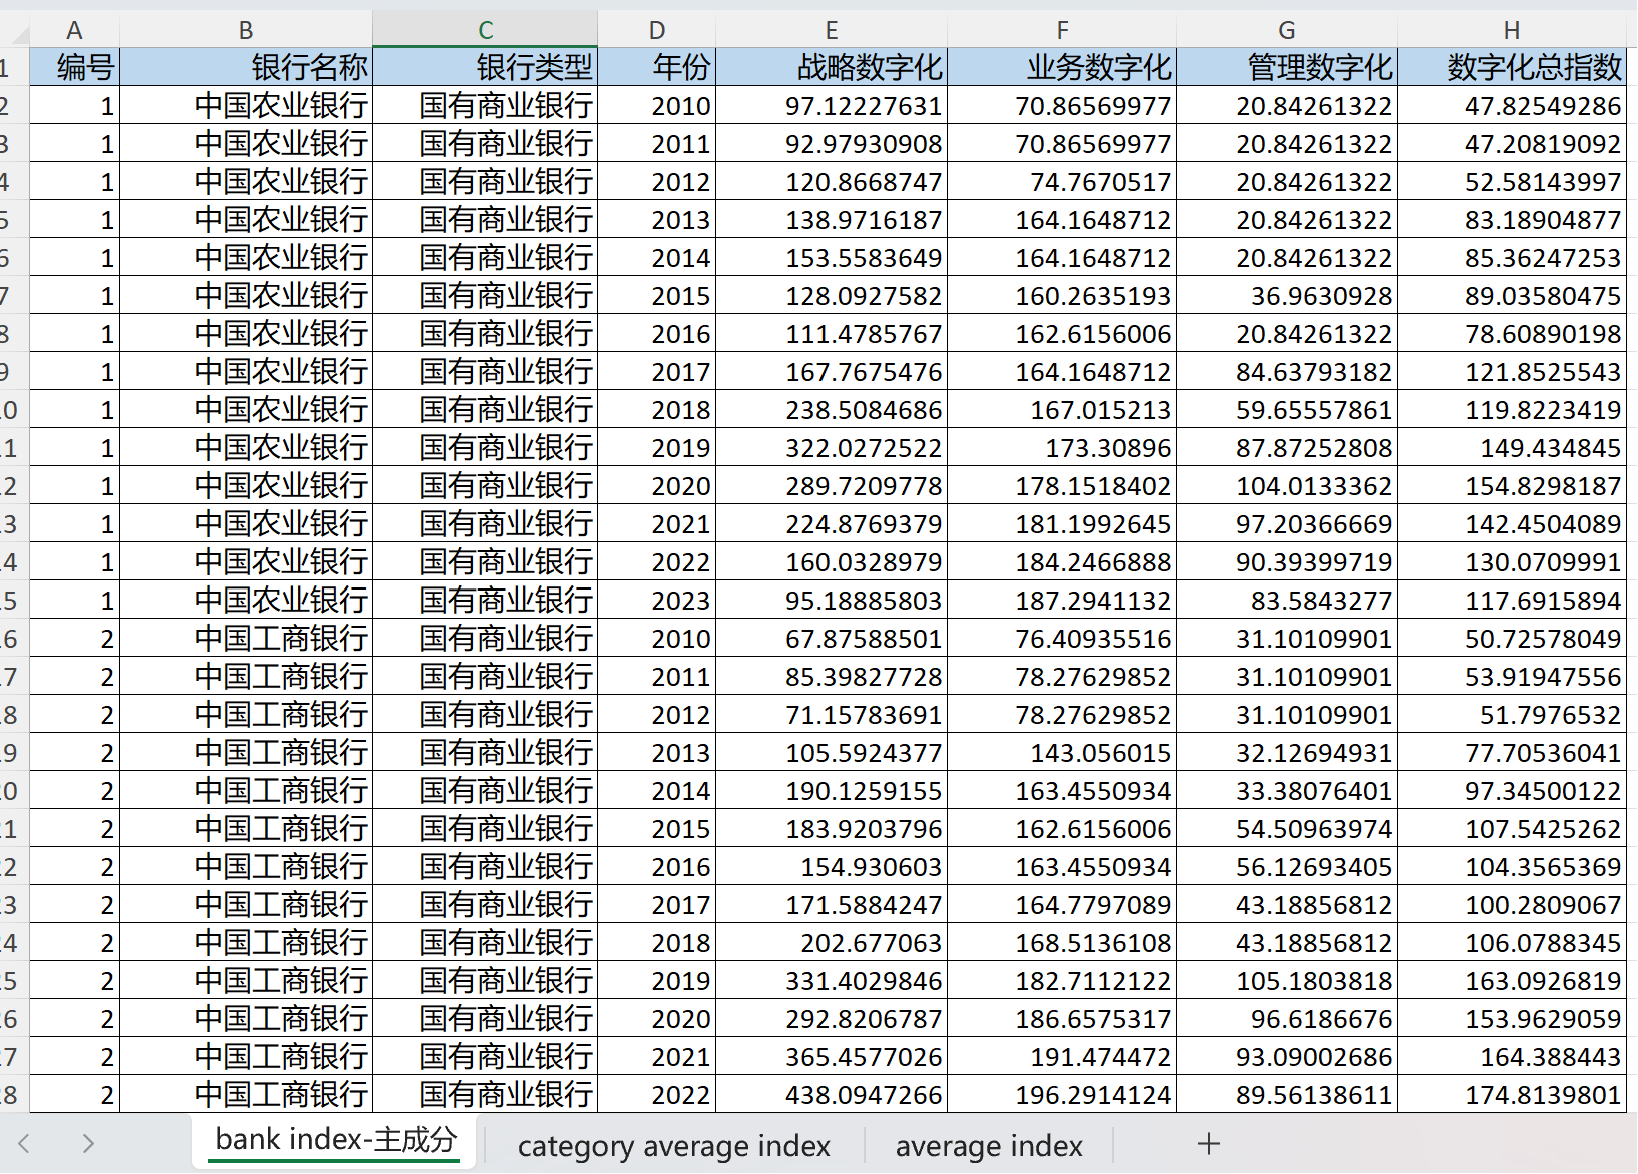This screenshot has width=1638, height=1174.
Task: Select the cell with value 36.9630928
Action: [1287, 295]
